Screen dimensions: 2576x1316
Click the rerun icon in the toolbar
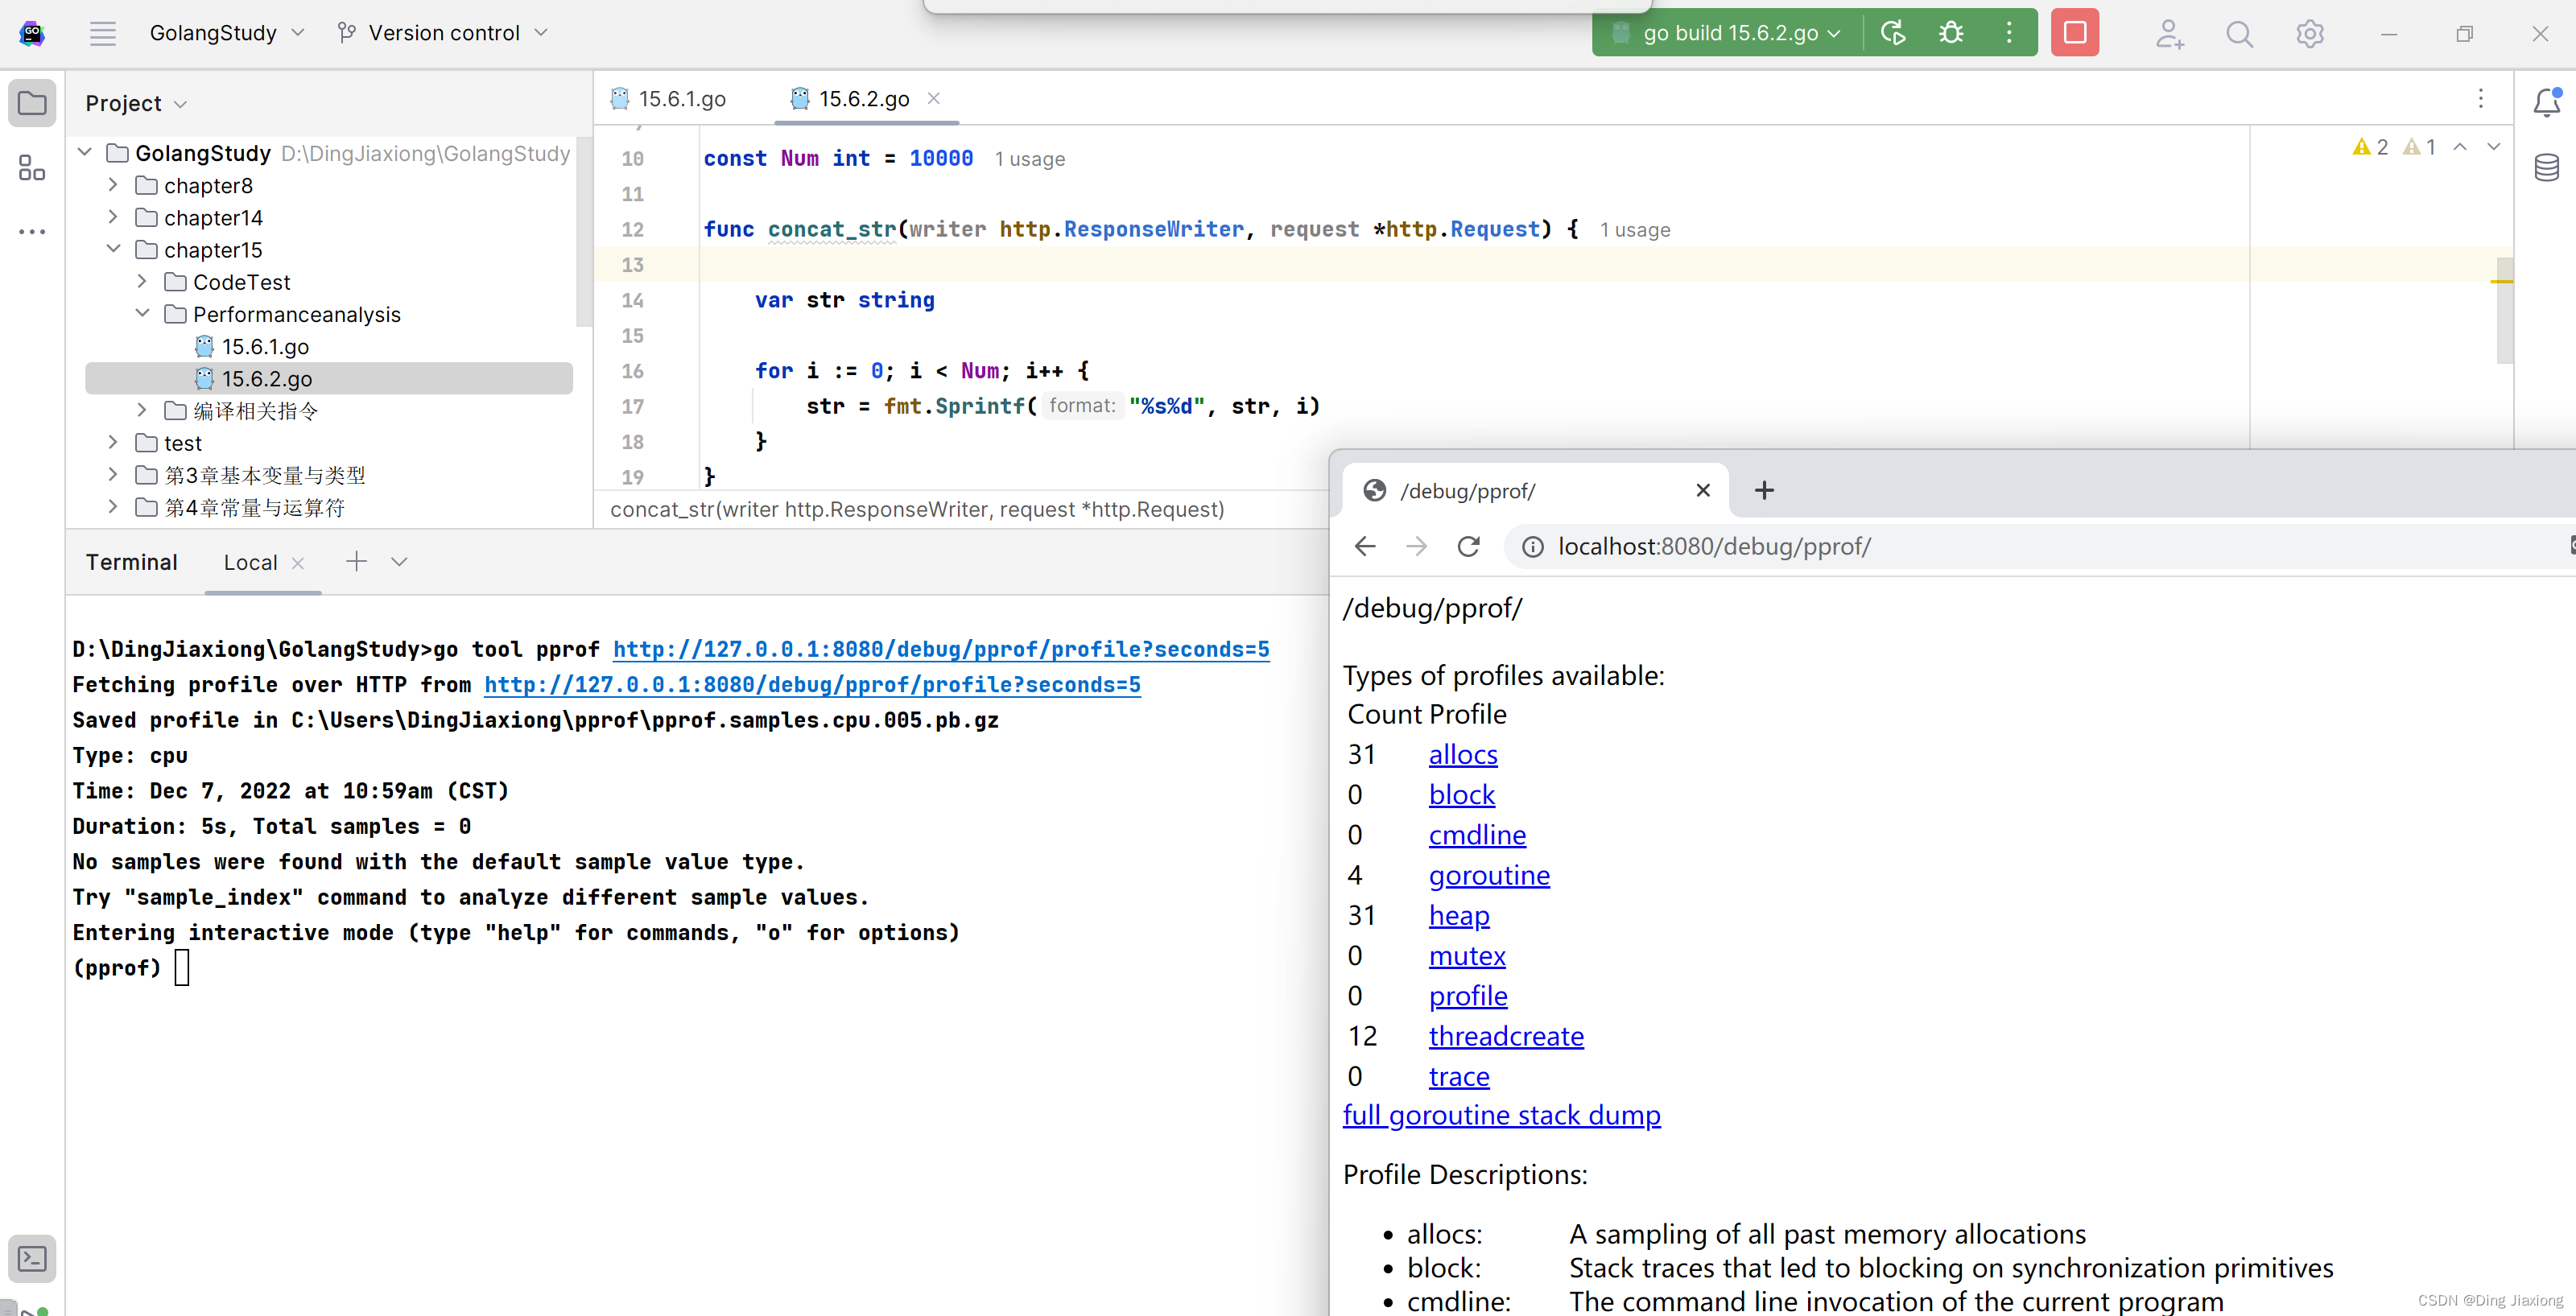click(1892, 33)
